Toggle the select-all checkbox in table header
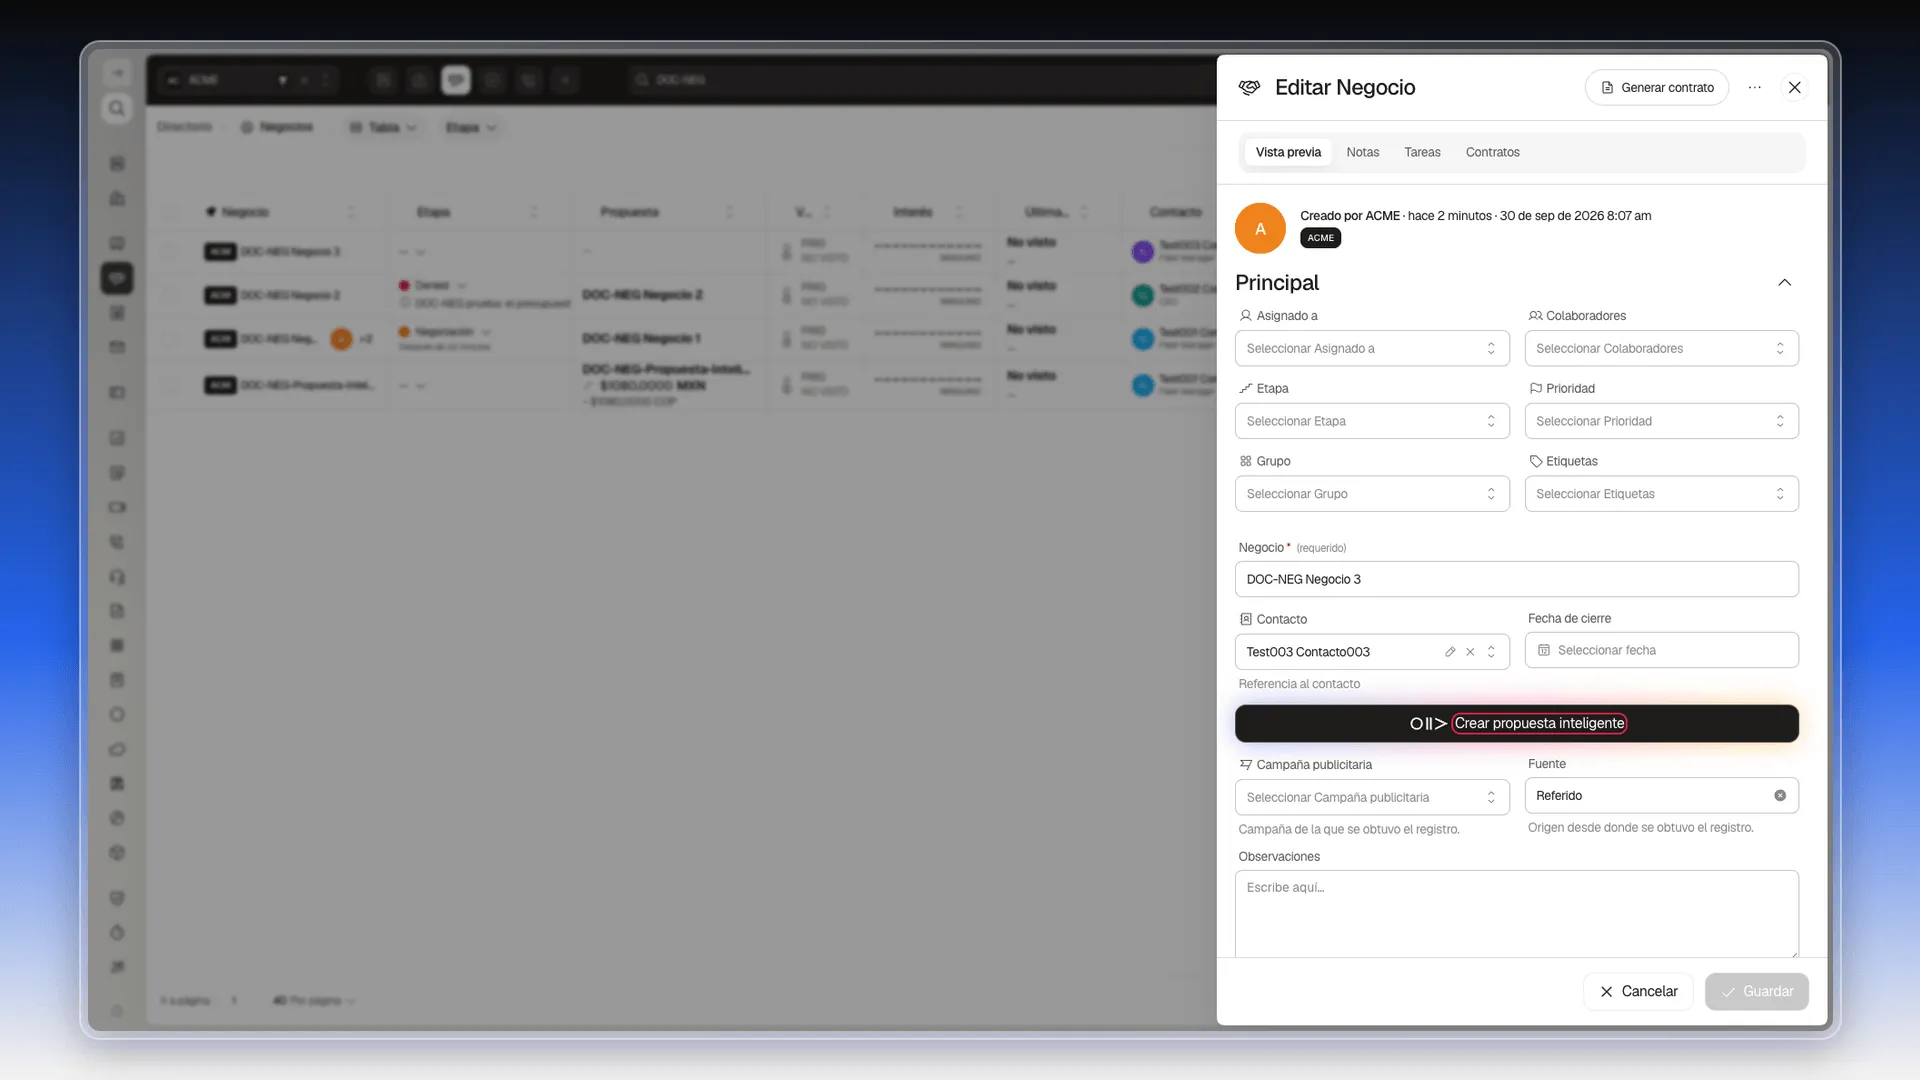This screenshot has width=1920, height=1080. coord(171,213)
